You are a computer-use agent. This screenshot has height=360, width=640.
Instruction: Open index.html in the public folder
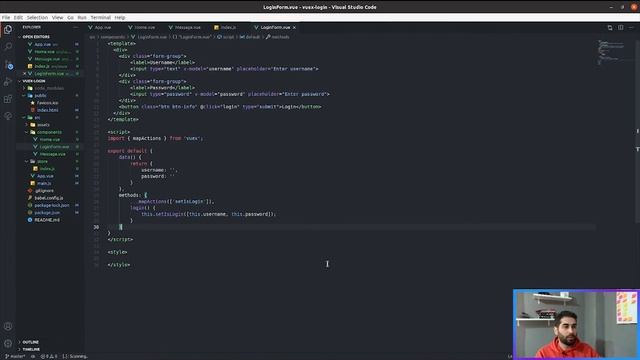coord(47,110)
